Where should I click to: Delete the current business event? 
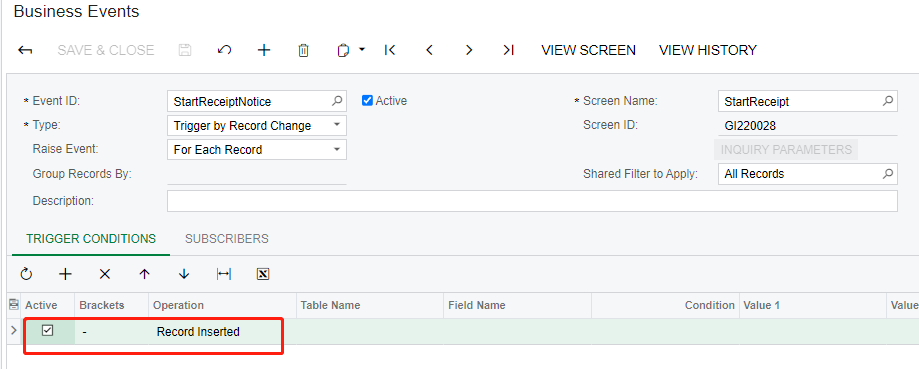303,50
